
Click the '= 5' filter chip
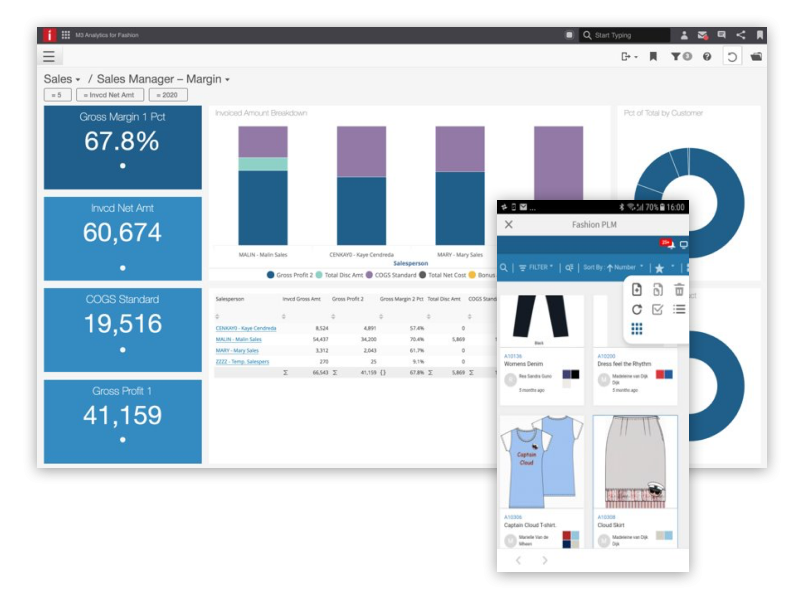(x=57, y=95)
